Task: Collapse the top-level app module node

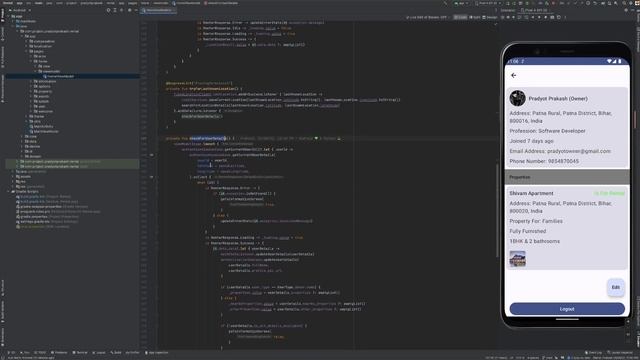Action: [8, 16]
